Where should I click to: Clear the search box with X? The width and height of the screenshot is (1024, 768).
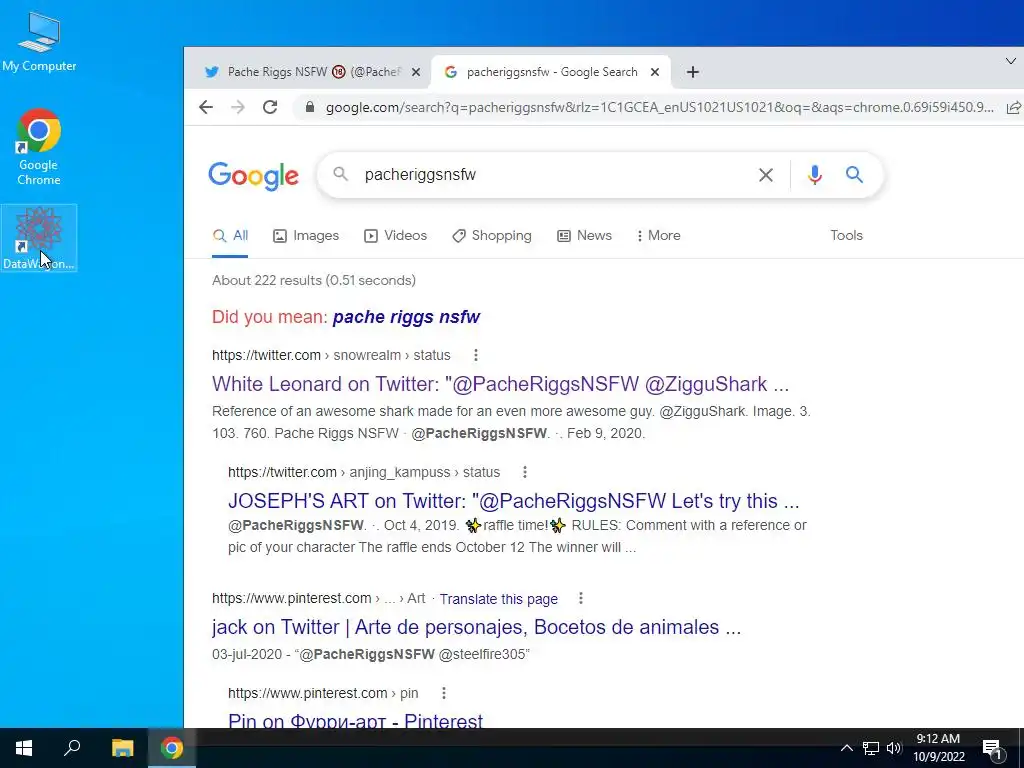click(766, 174)
